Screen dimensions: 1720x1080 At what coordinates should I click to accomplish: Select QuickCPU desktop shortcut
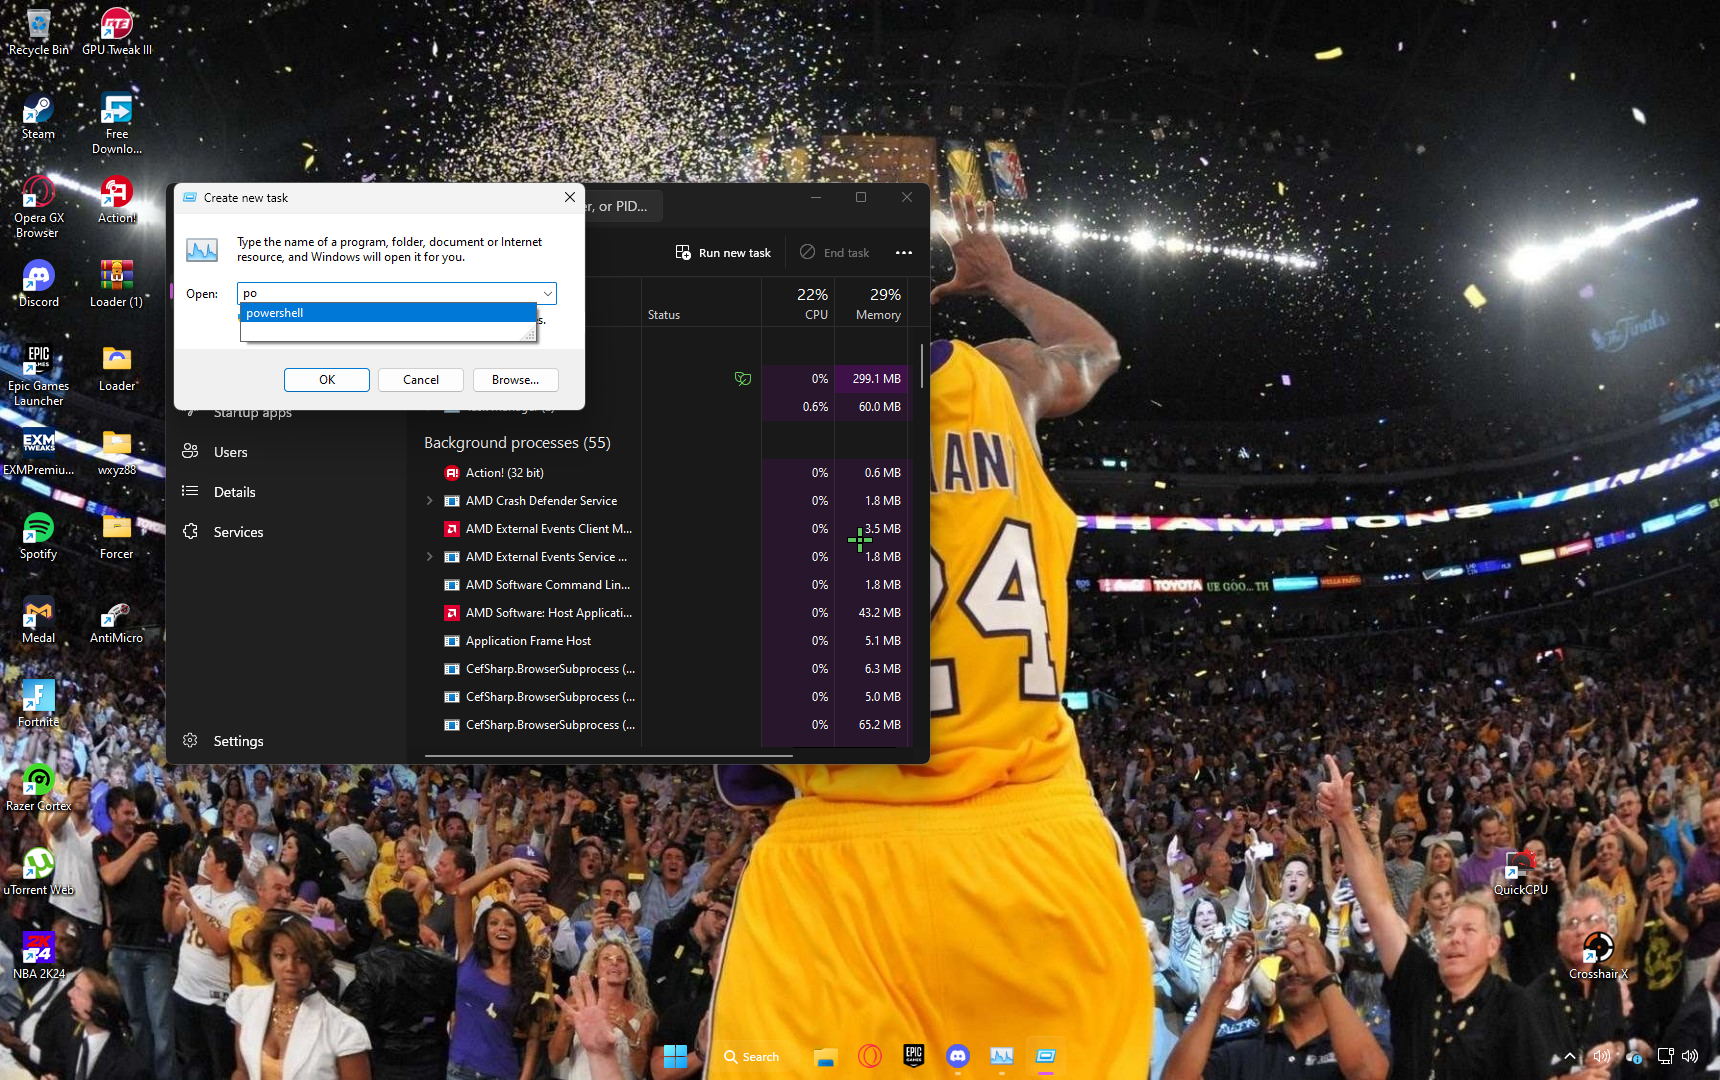(x=1520, y=872)
